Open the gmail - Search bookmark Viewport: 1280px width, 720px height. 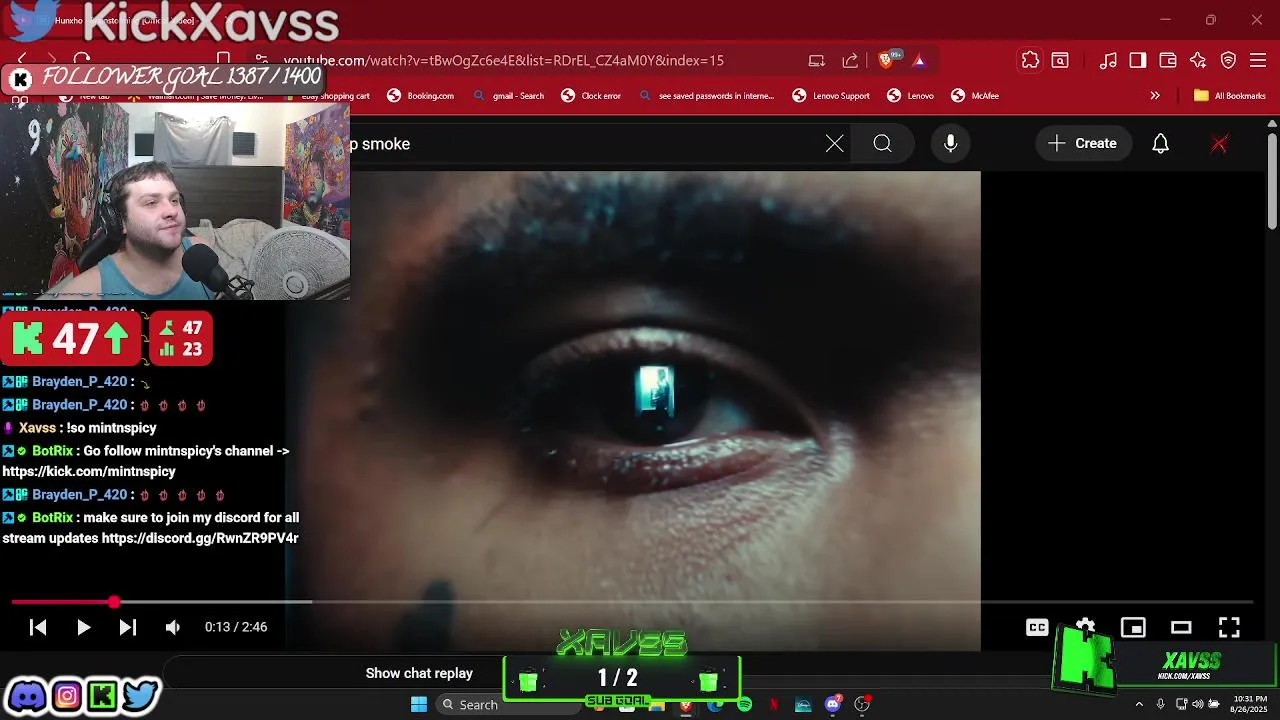point(510,96)
